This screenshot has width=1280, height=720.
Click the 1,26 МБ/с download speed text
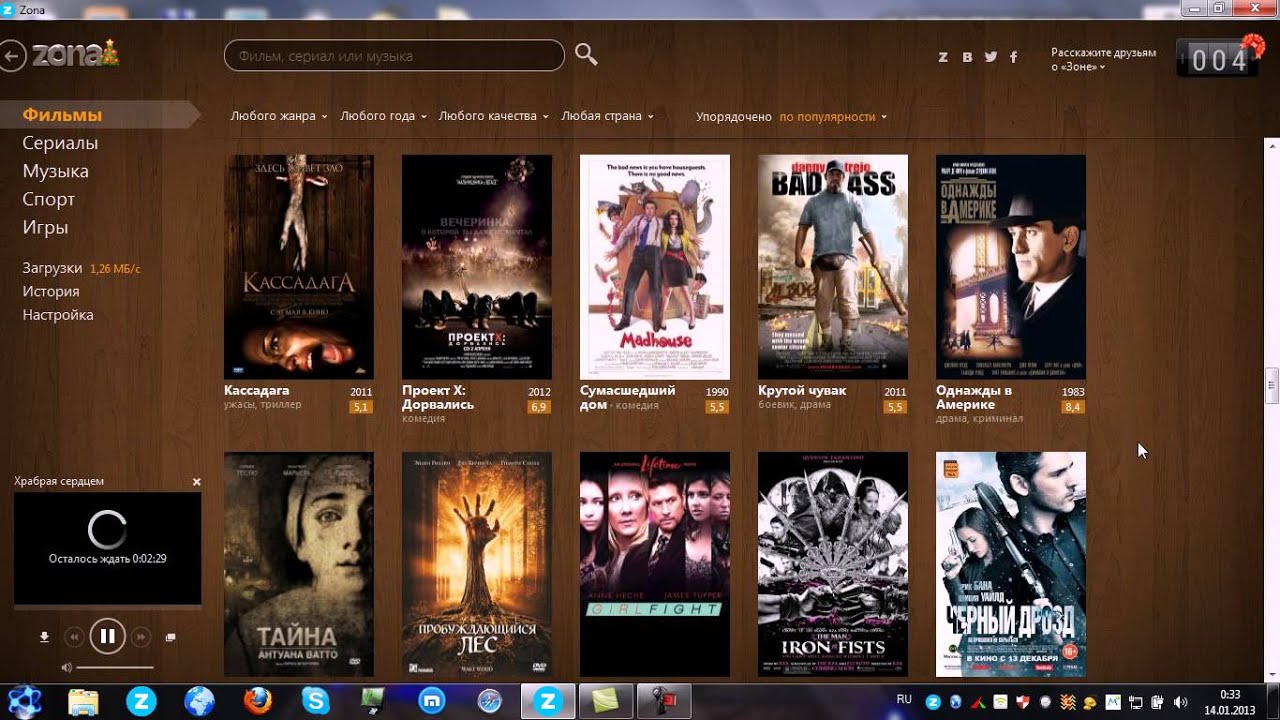pos(115,269)
